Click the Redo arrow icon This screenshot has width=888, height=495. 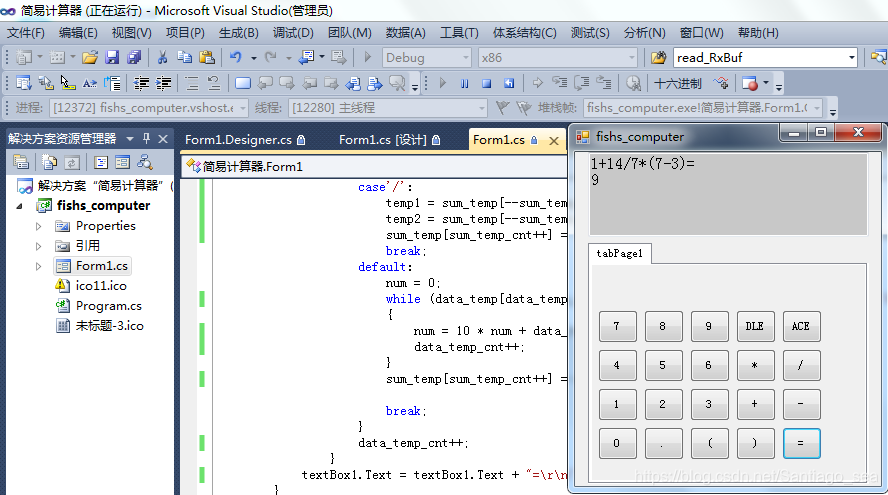271,57
